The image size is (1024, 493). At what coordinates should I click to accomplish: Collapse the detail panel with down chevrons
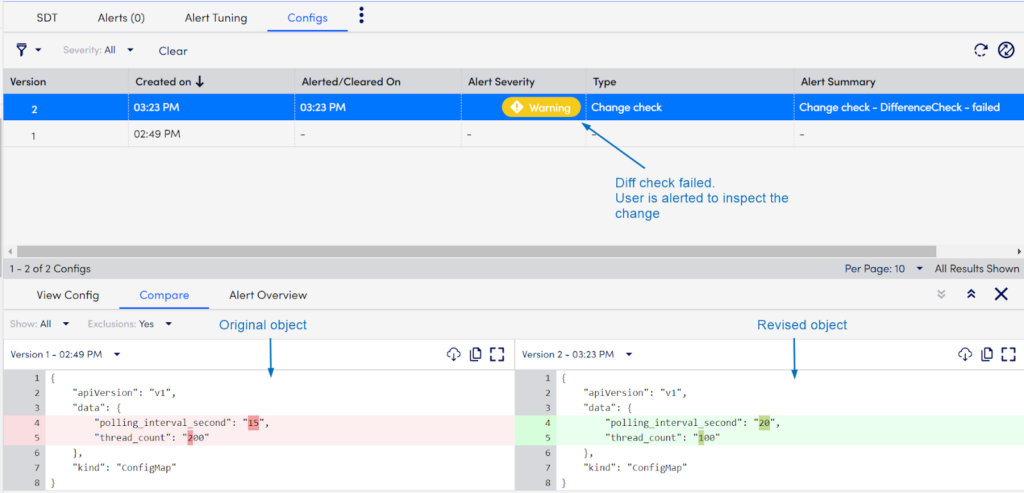click(941, 294)
